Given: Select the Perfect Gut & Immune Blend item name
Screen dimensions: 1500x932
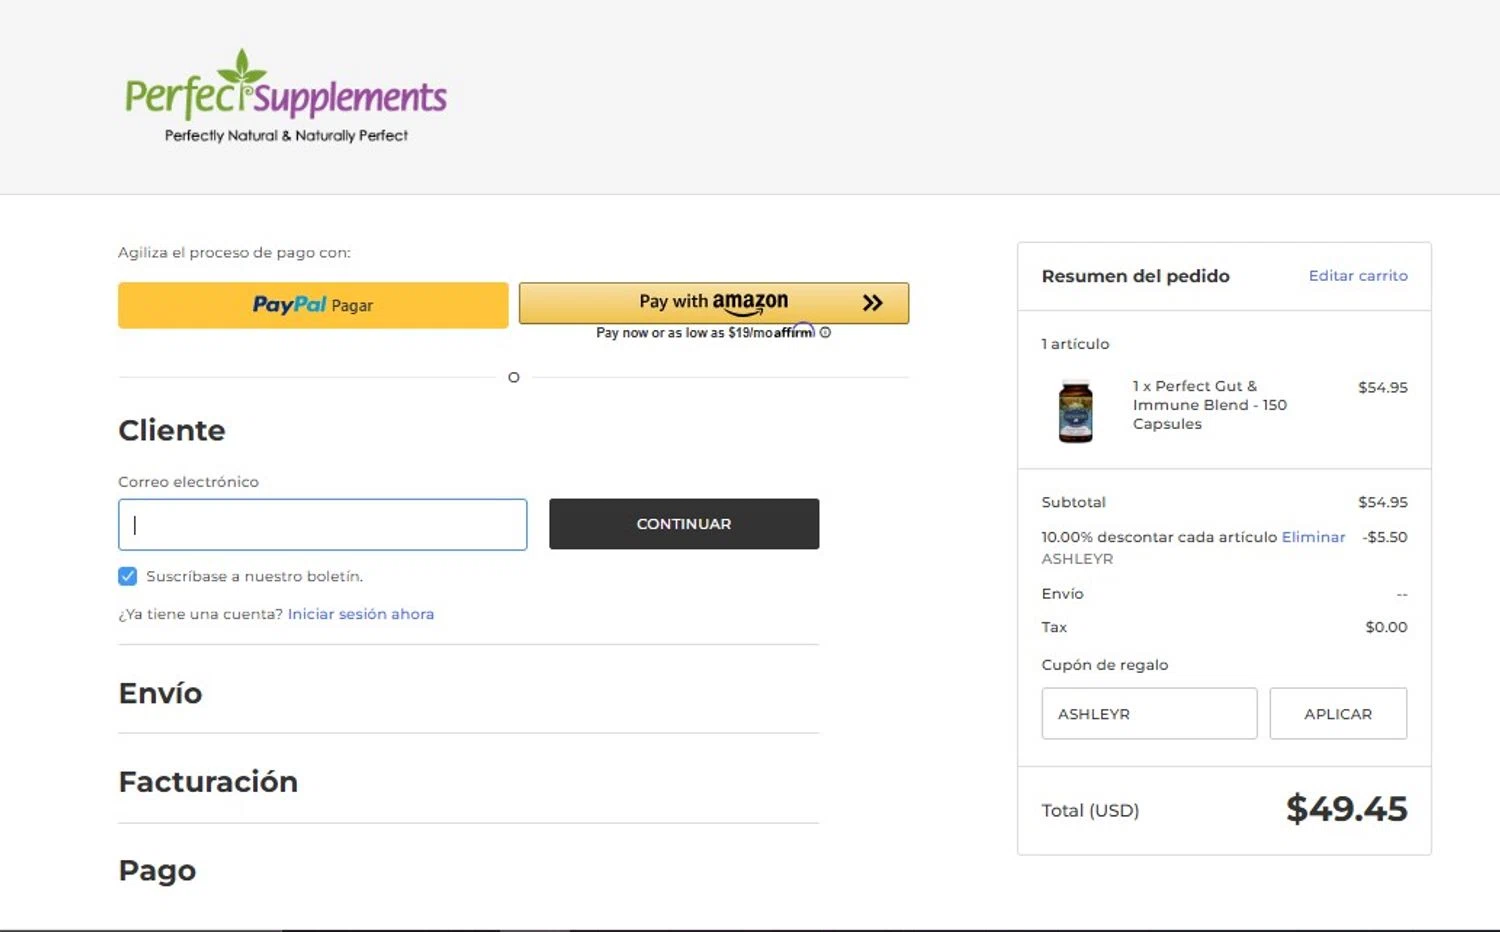Looking at the screenshot, I should (1209, 405).
